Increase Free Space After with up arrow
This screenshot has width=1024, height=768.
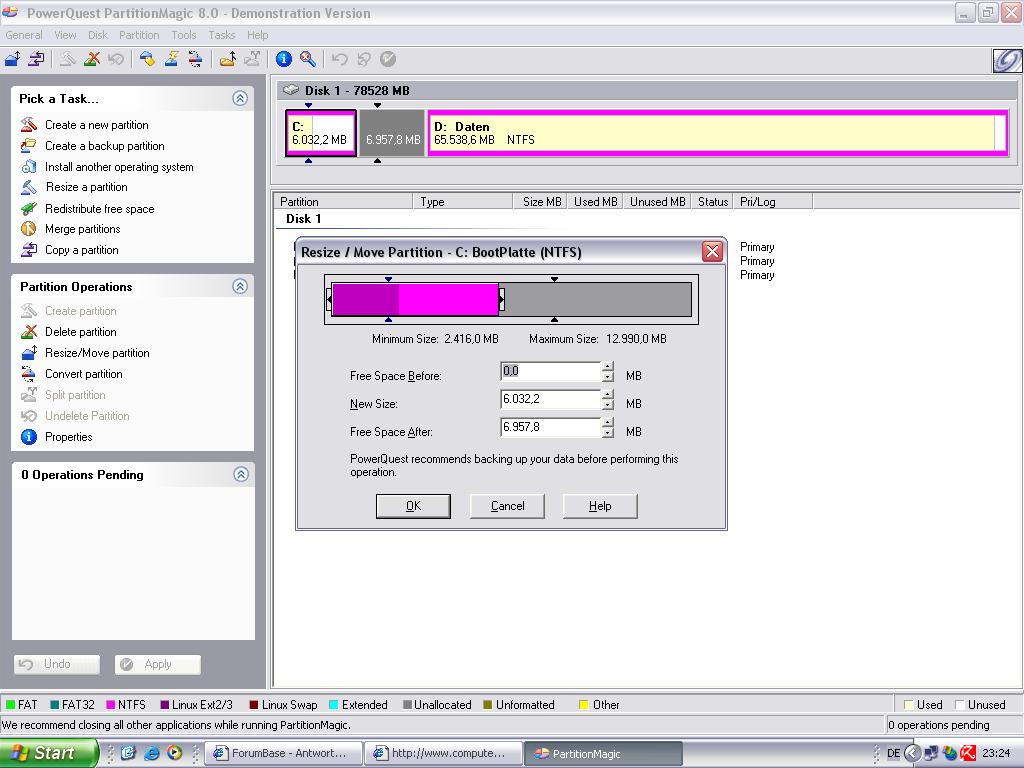(x=608, y=423)
